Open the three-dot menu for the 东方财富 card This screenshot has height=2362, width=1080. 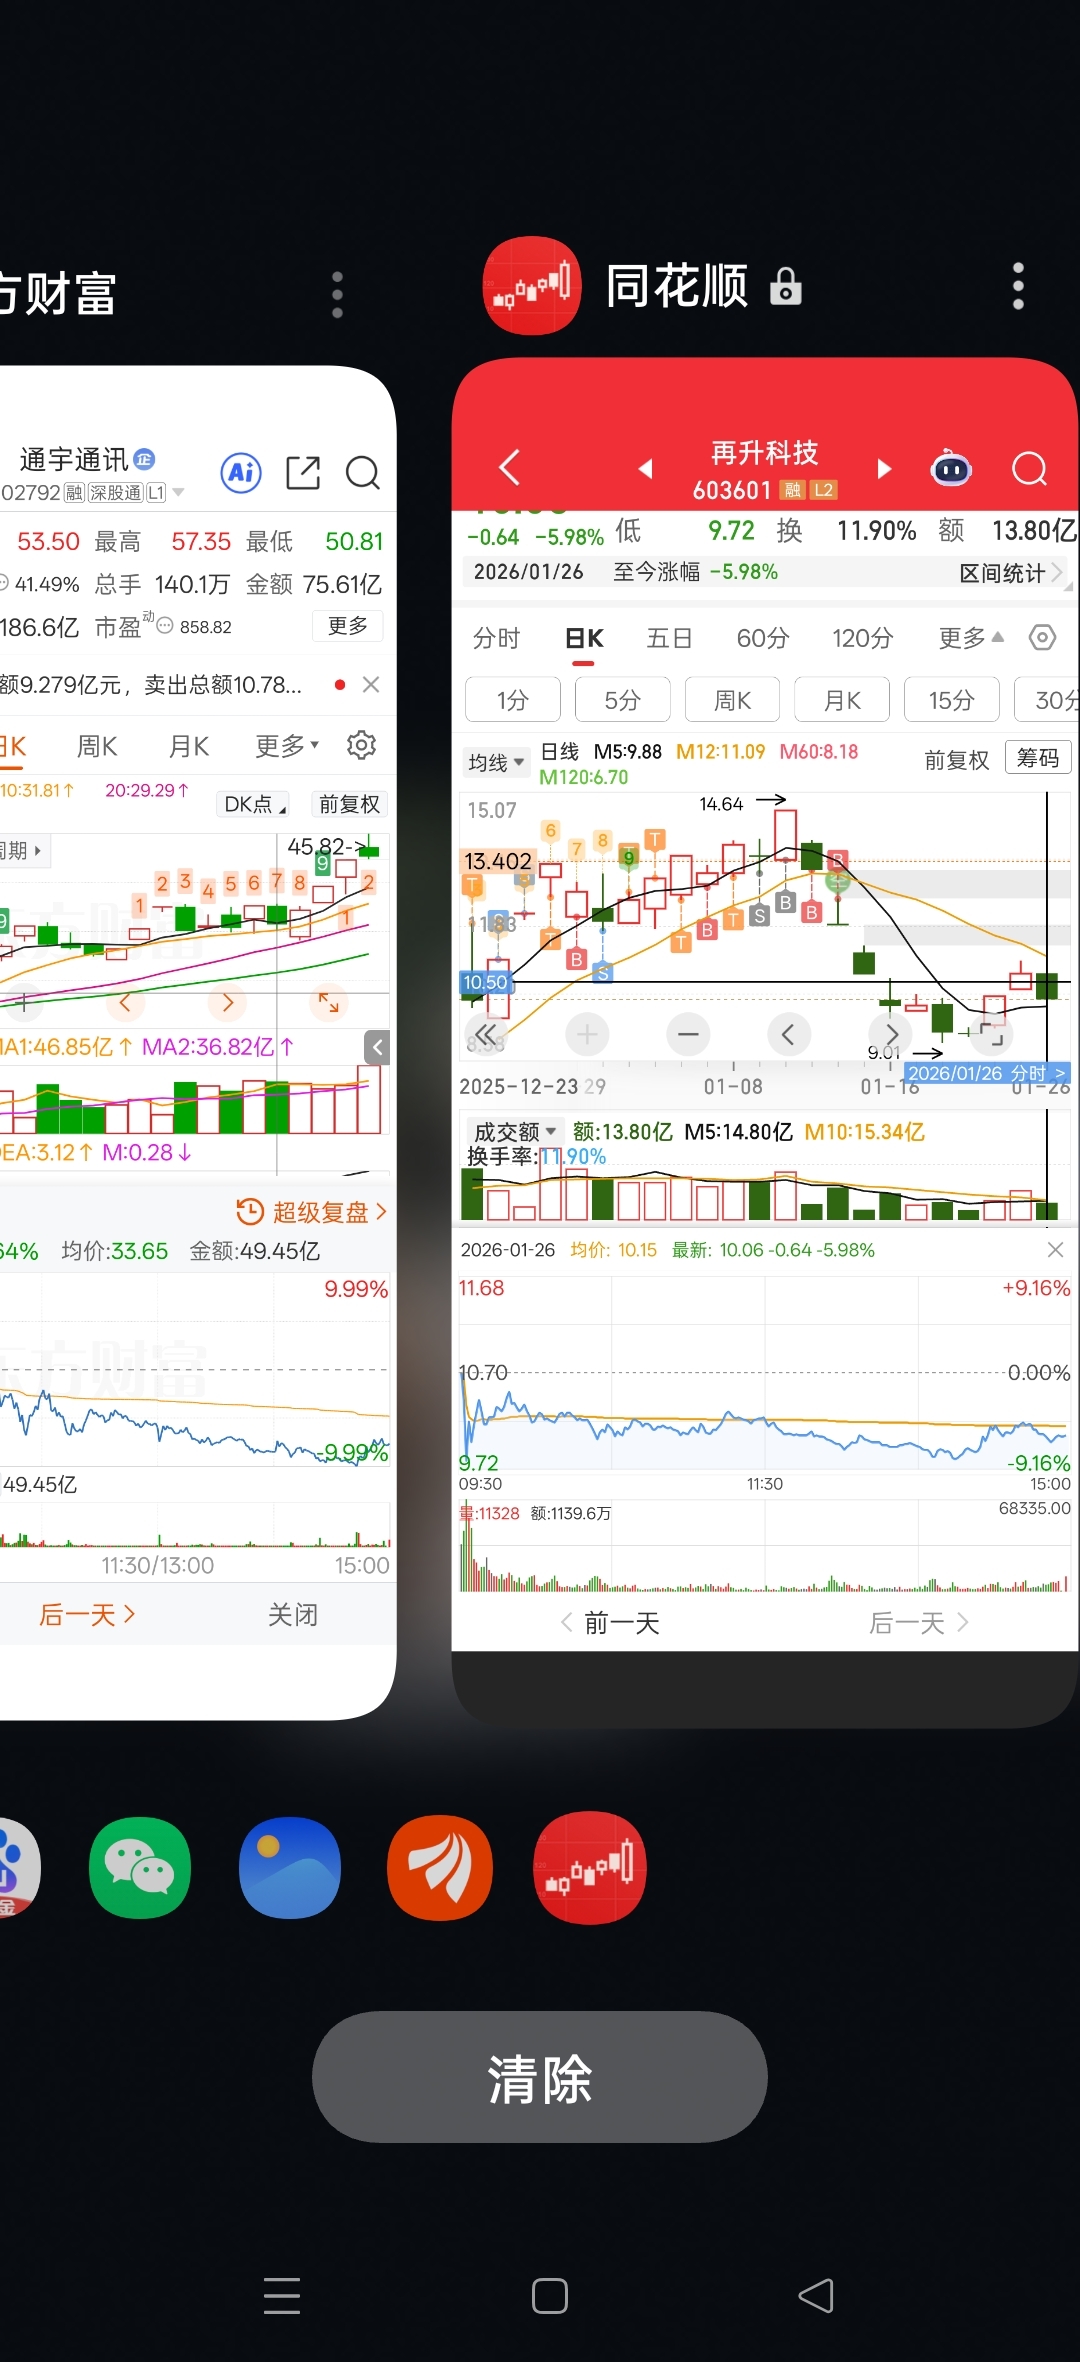coord(337,295)
